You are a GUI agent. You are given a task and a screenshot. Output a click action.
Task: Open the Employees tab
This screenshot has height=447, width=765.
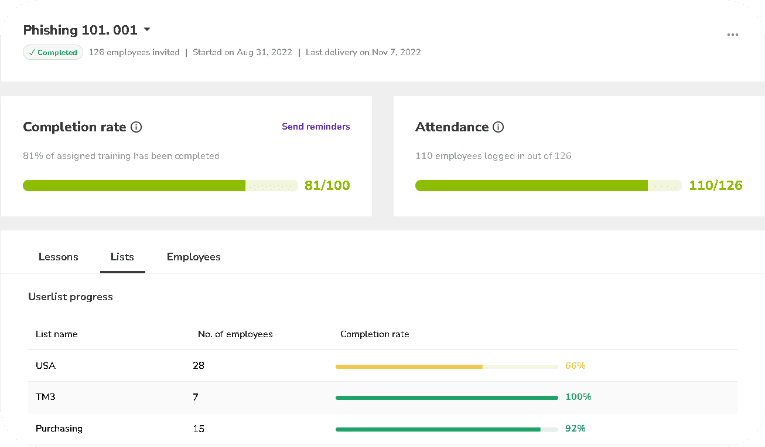point(193,257)
